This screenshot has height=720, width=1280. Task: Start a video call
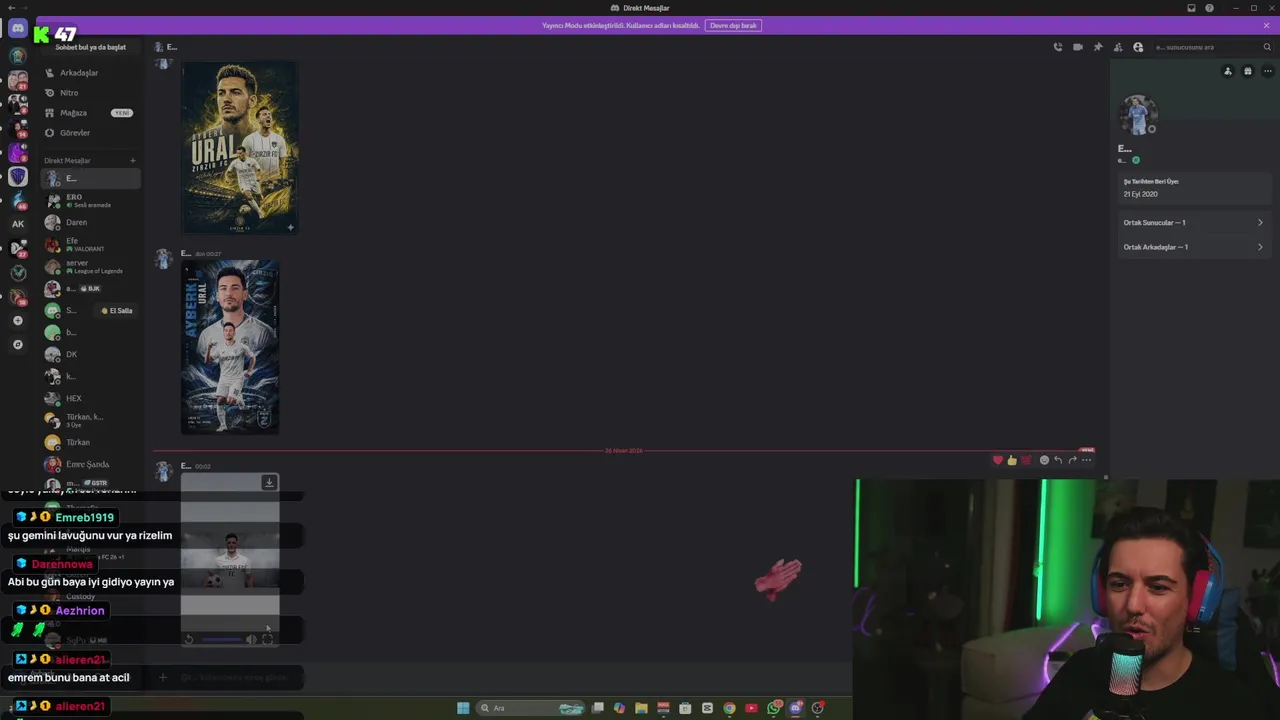(1078, 47)
